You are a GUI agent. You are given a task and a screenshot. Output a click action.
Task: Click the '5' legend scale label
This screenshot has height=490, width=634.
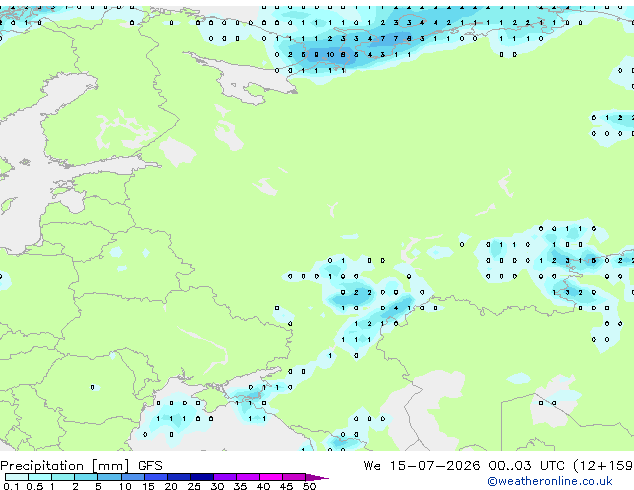tap(98, 486)
